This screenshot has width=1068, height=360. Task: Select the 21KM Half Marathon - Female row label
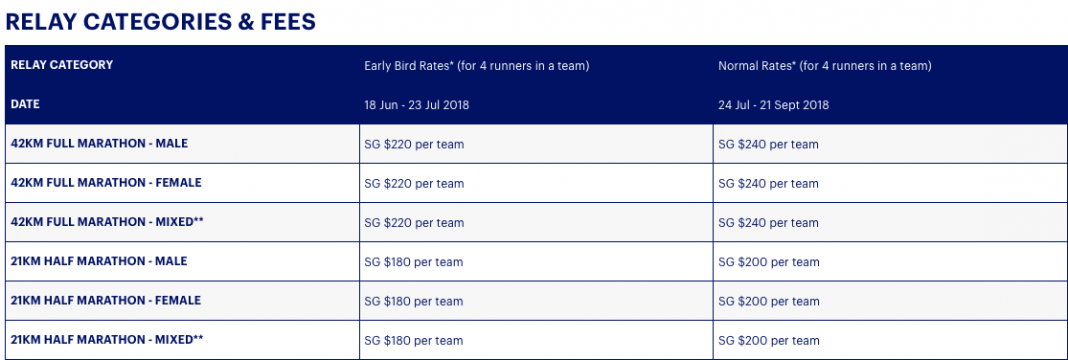(x=106, y=301)
